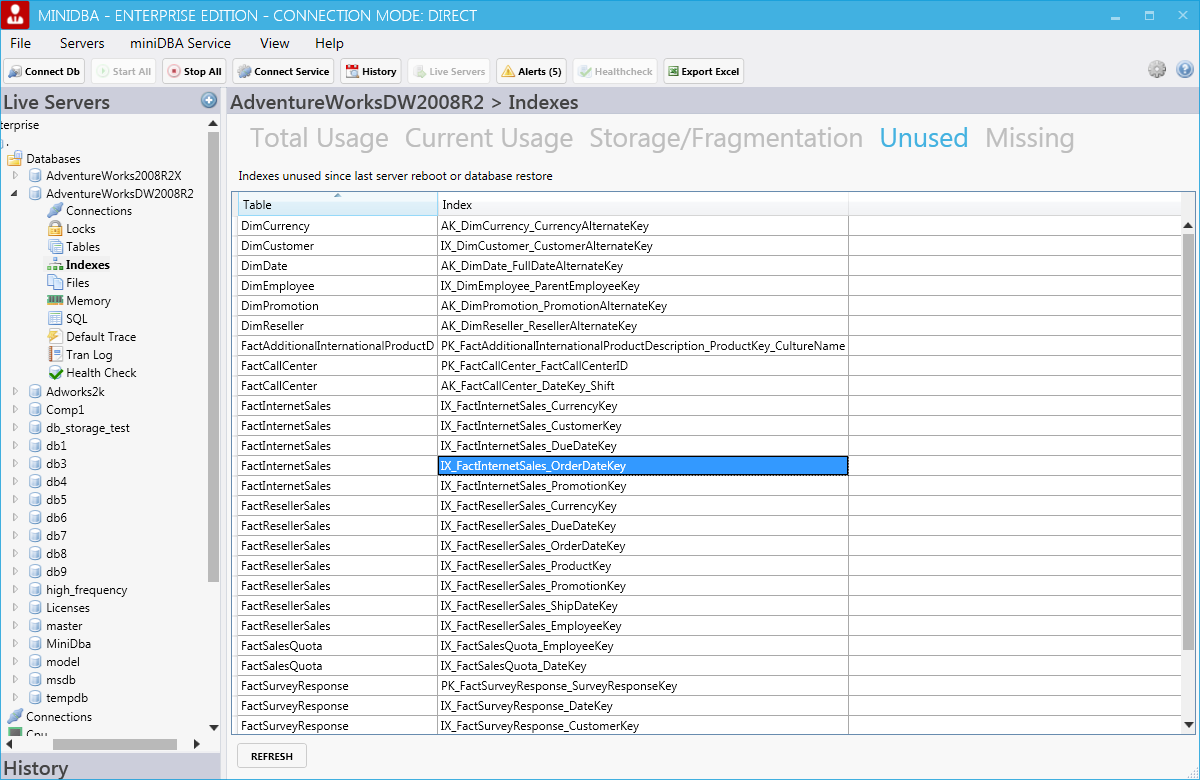Click the server tree horizontal scrollbar thumb
The height and width of the screenshot is (780, 1200).
pyautogui.click(x=115, y=744)
